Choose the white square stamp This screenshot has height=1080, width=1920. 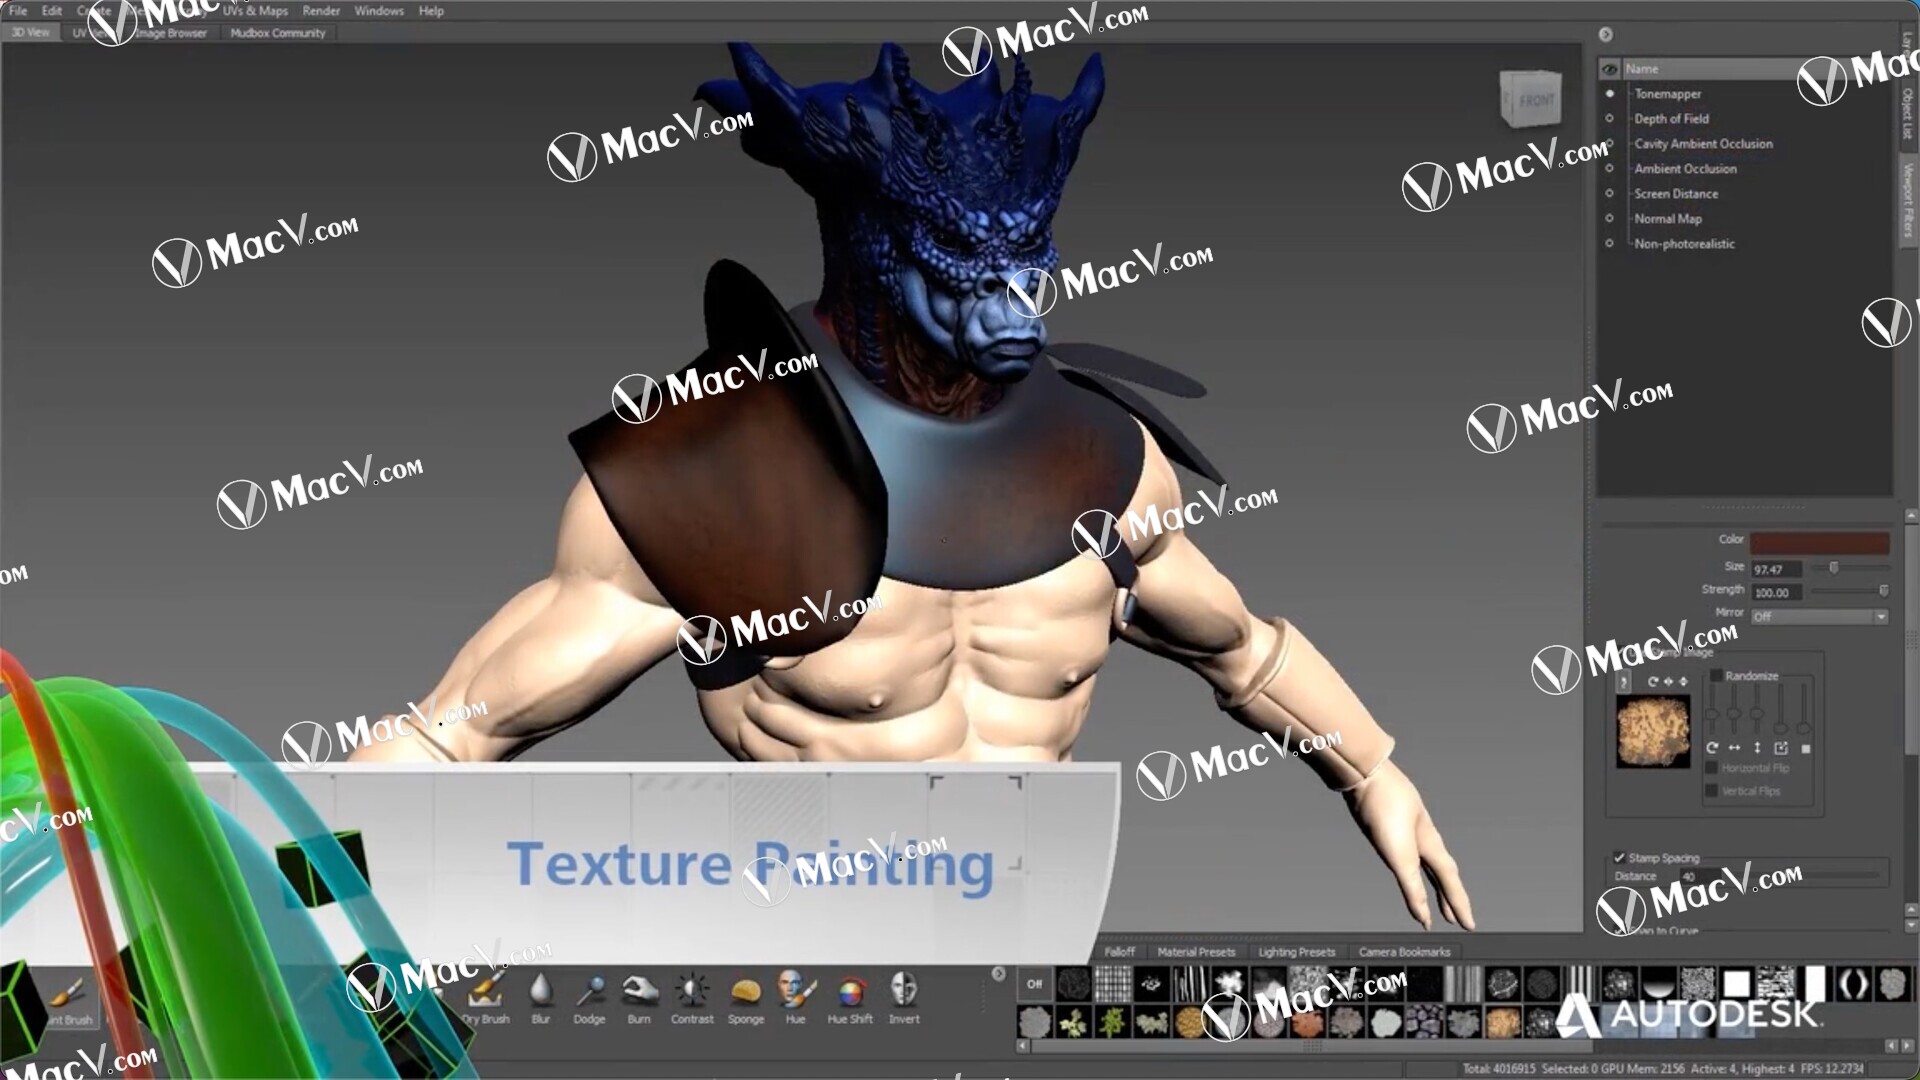click(1736, 984)
